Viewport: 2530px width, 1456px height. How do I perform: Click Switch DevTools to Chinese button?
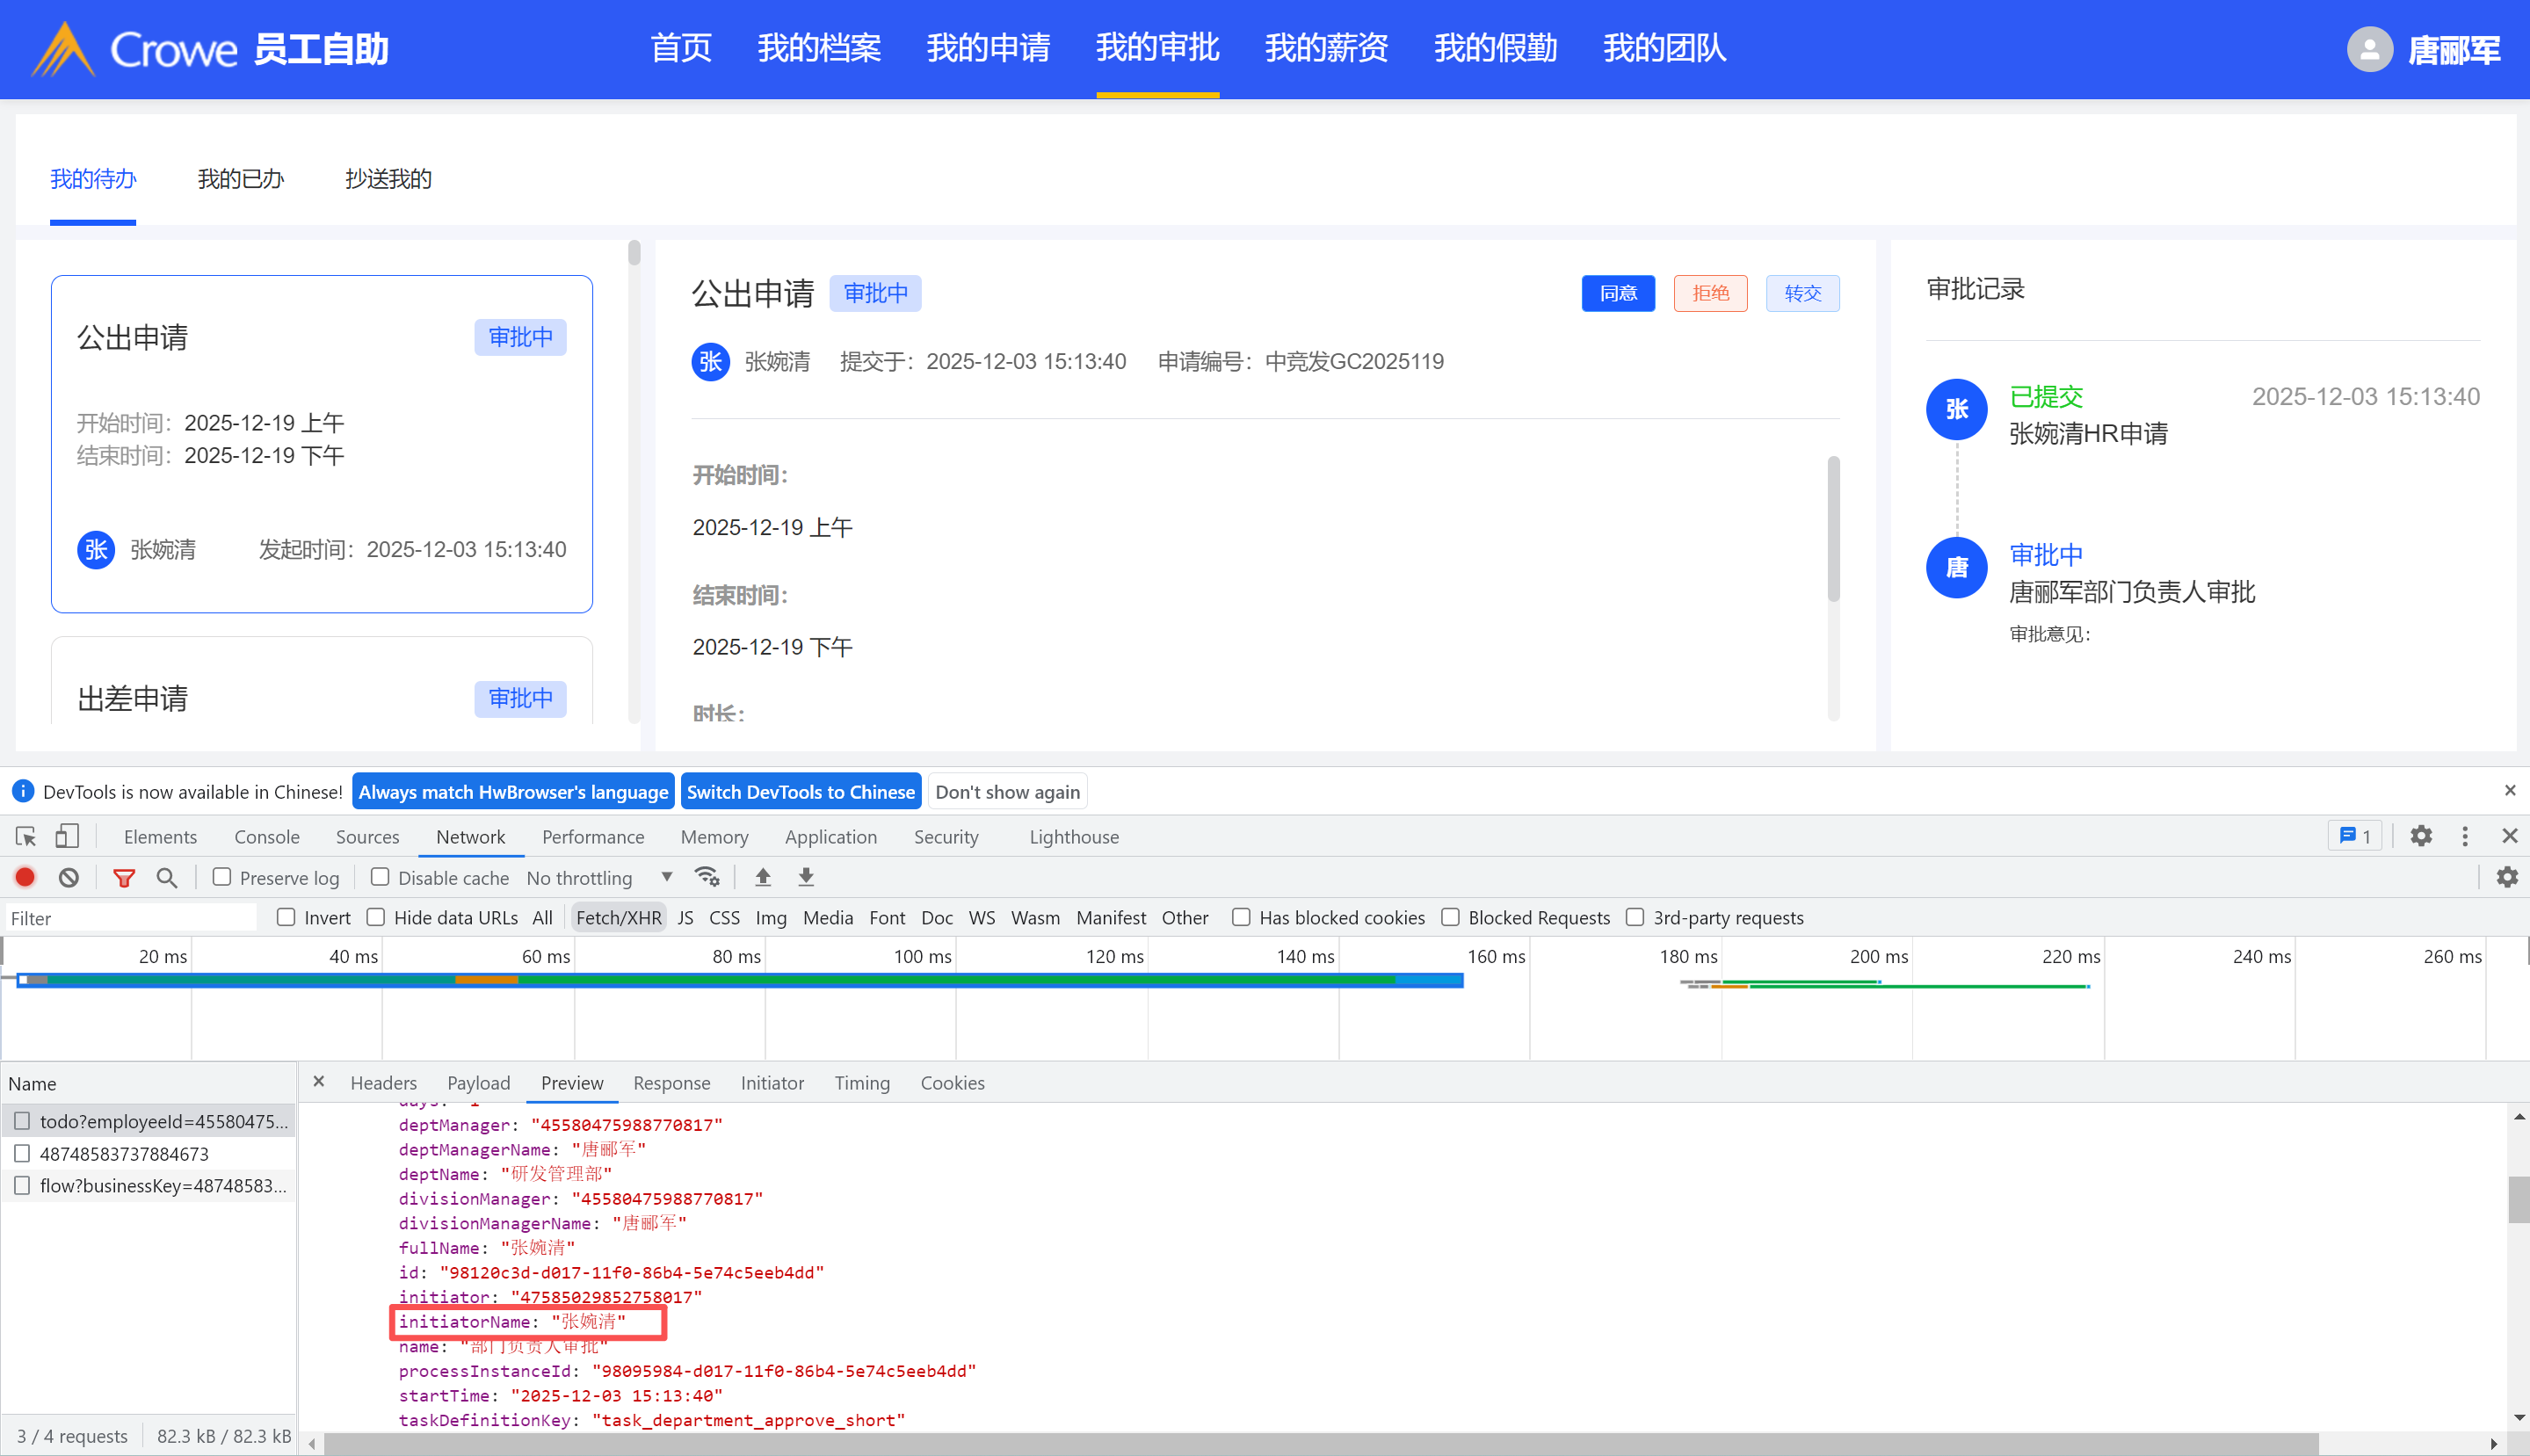[800, 792]
